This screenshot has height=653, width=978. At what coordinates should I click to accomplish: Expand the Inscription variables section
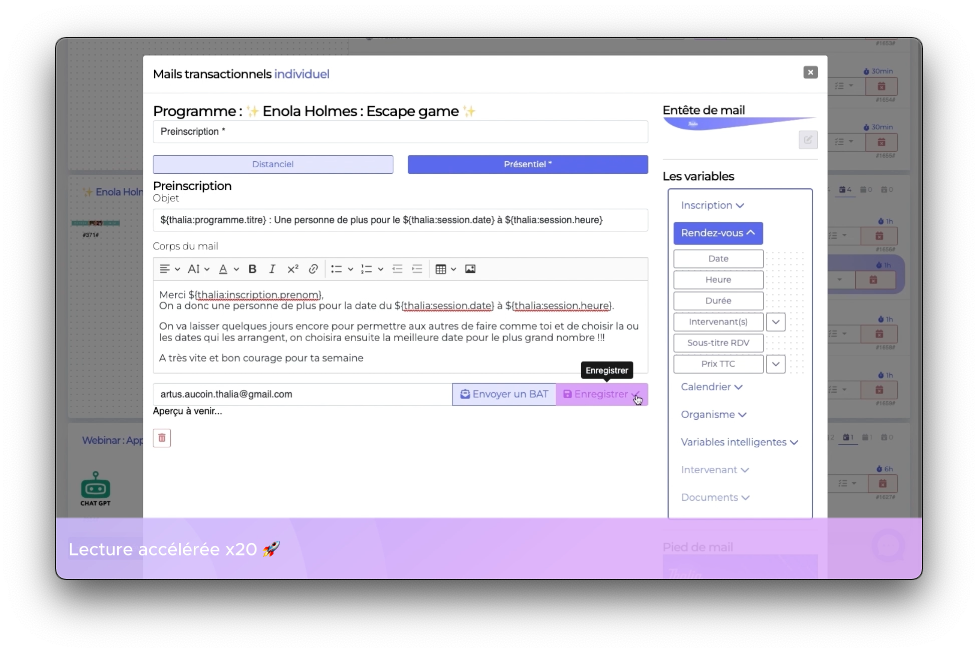point(712,205)
